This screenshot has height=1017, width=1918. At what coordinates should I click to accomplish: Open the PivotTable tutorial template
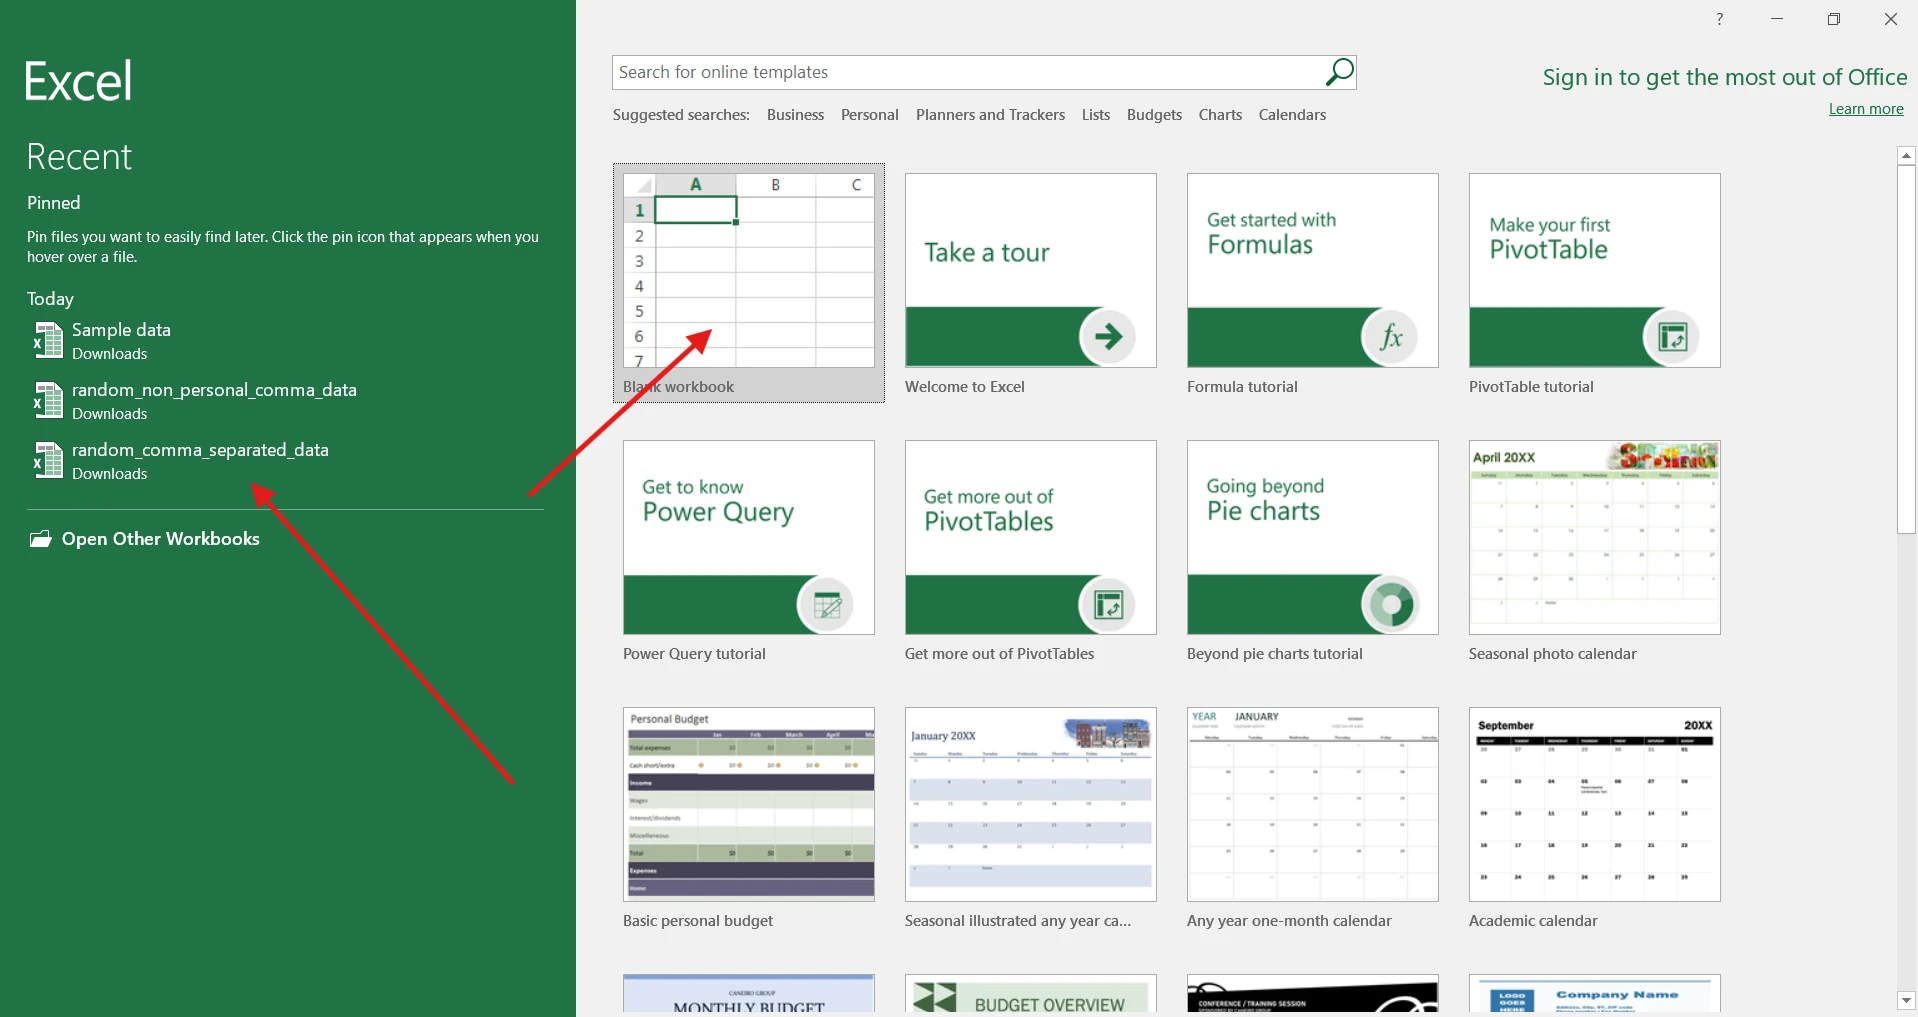pyautogui.click(x=1593, y=270)
